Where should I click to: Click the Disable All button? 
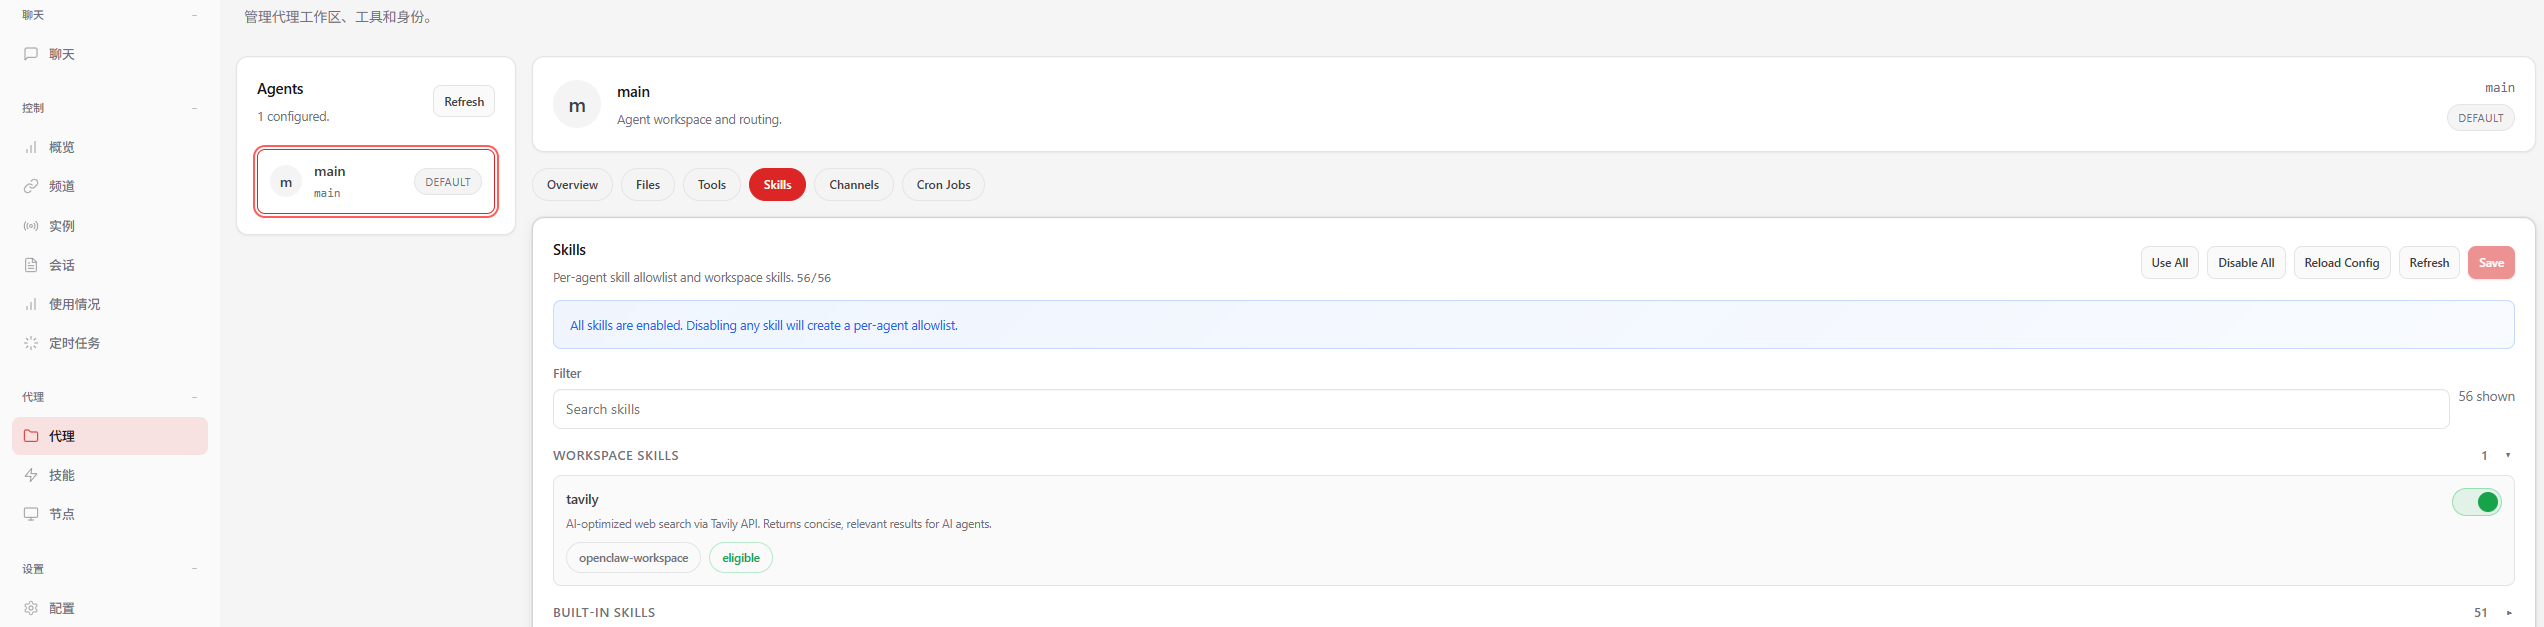(x=2245, y=263)
